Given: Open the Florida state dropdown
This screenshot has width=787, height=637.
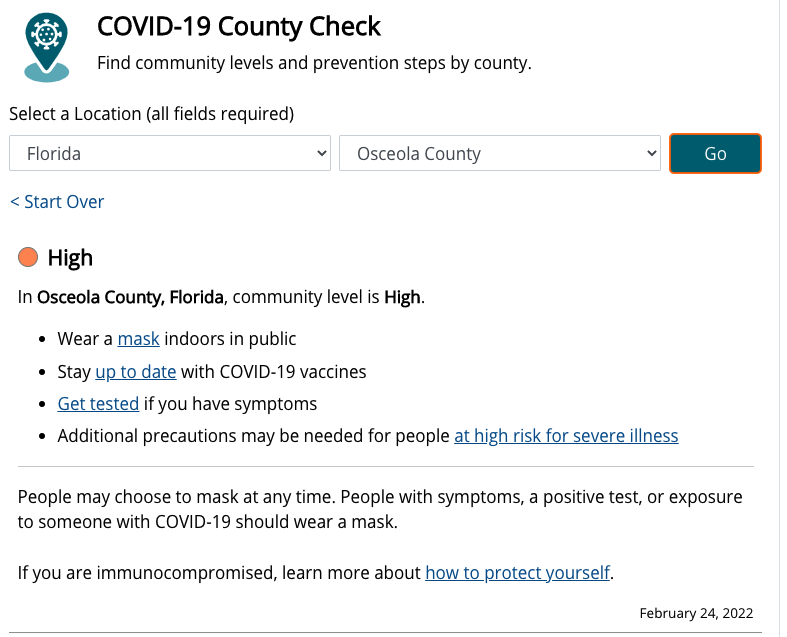Looking at the screenshot, I should [x=169, y=154].
